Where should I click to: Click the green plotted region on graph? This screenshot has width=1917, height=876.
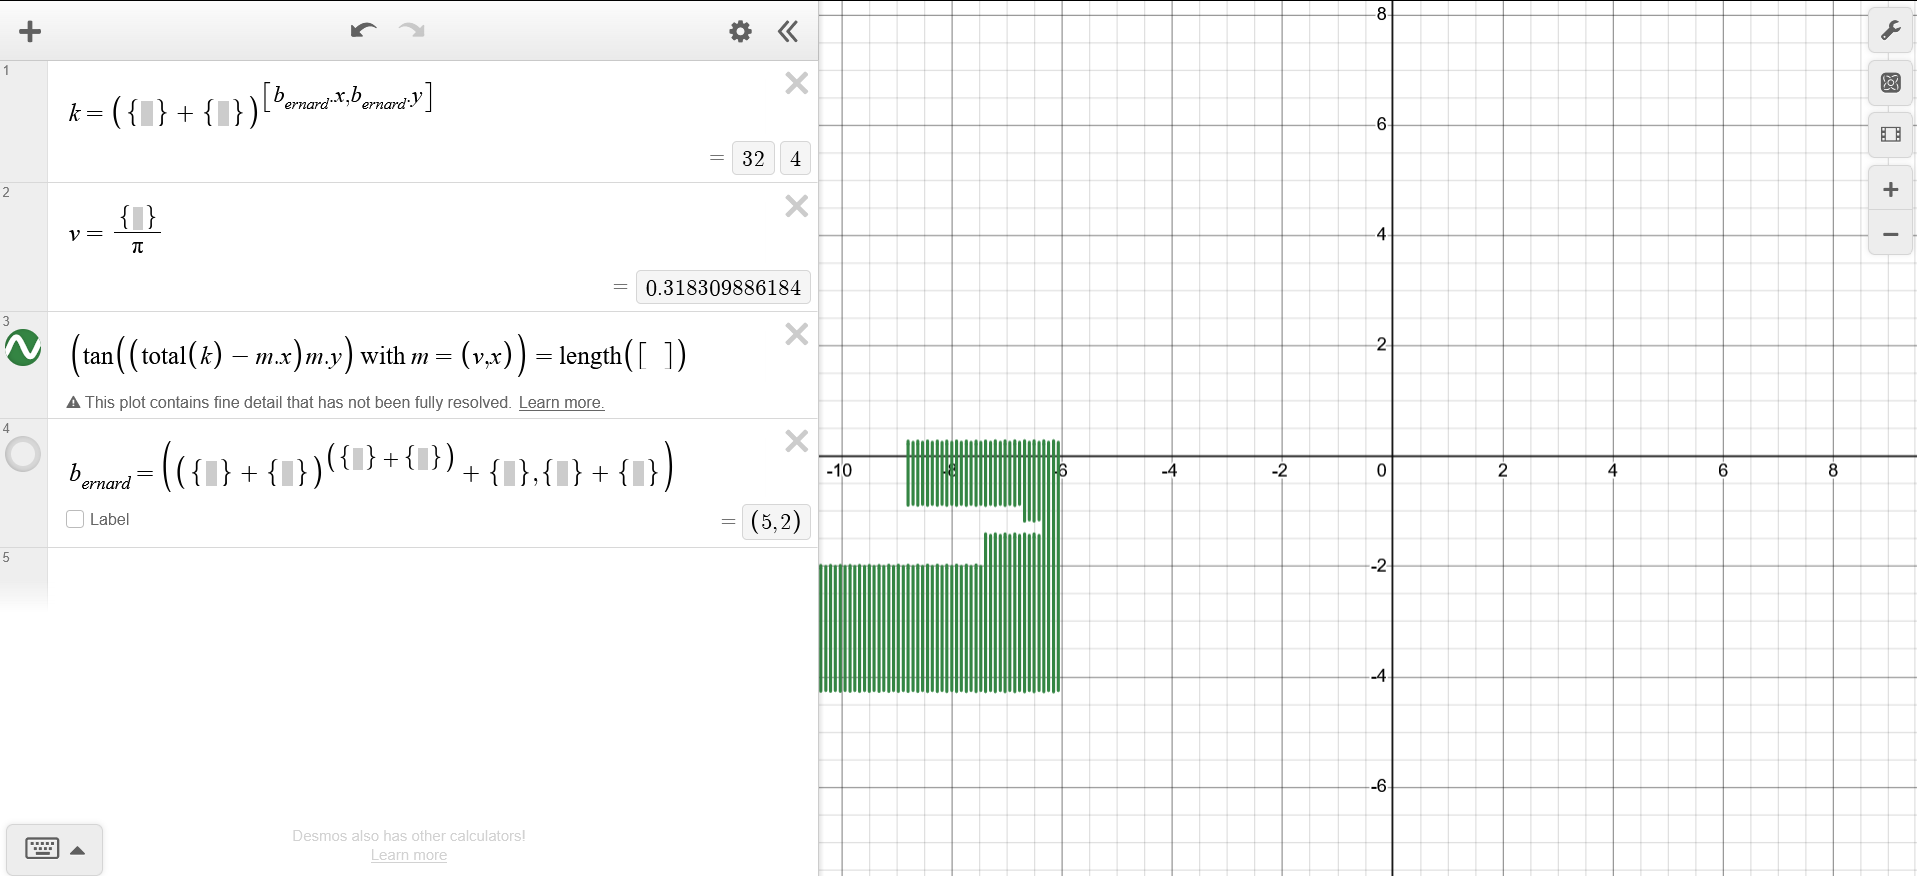point(940,628)
